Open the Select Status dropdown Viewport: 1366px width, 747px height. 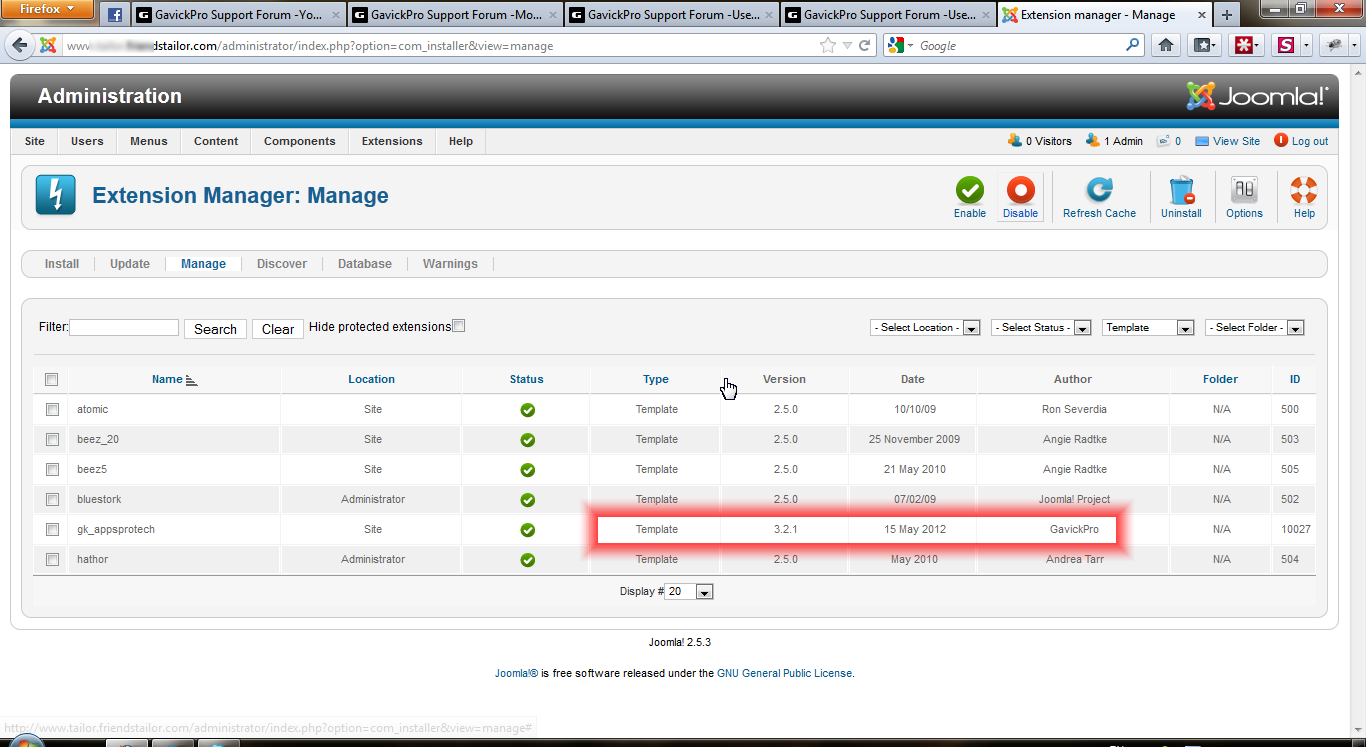coord(1041,328)
